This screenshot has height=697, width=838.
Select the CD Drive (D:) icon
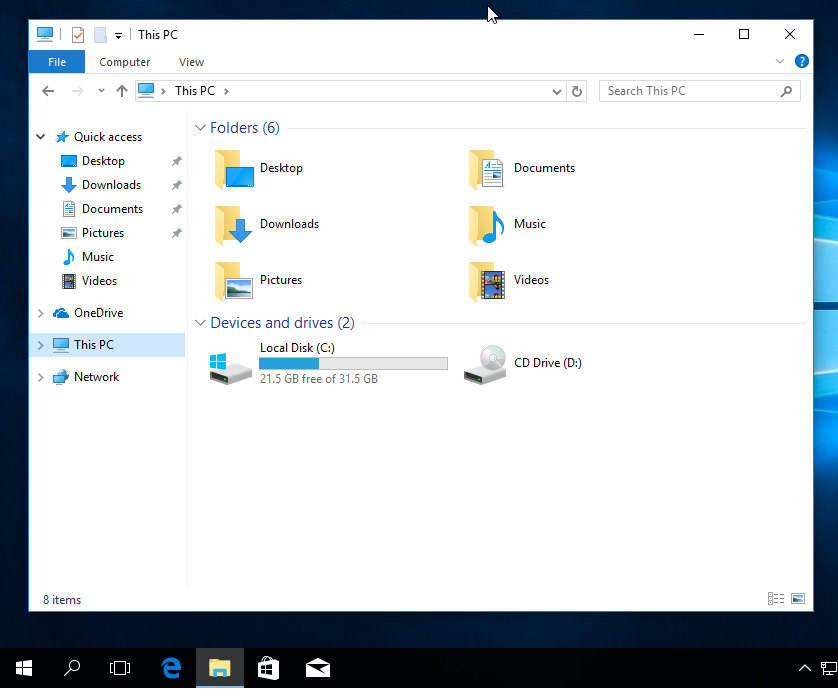click(x=486, y=365)
